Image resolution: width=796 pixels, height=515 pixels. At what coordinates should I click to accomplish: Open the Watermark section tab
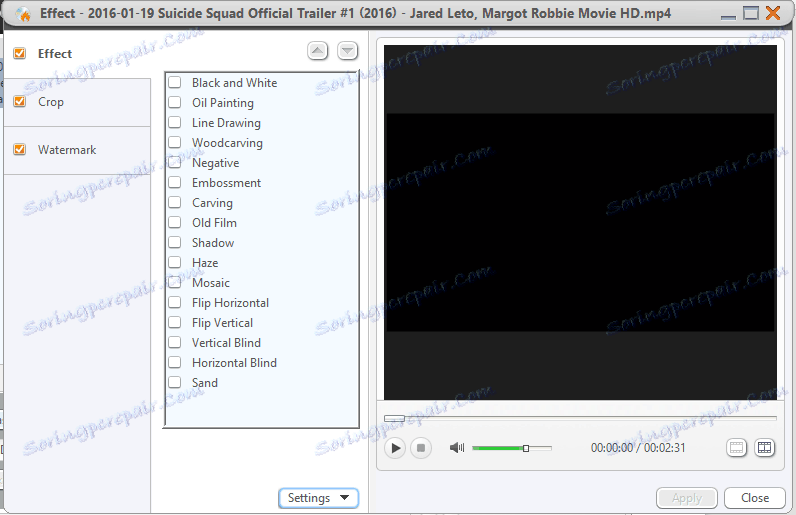click(x=77, y=150)
